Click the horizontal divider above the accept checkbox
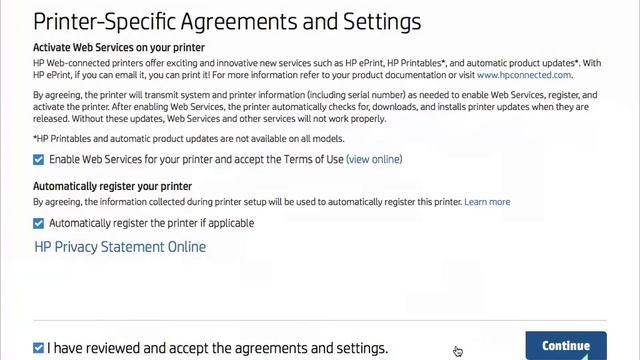Image resolution: width=640 pixels, height=360 pixels. [x=320, y=320]
